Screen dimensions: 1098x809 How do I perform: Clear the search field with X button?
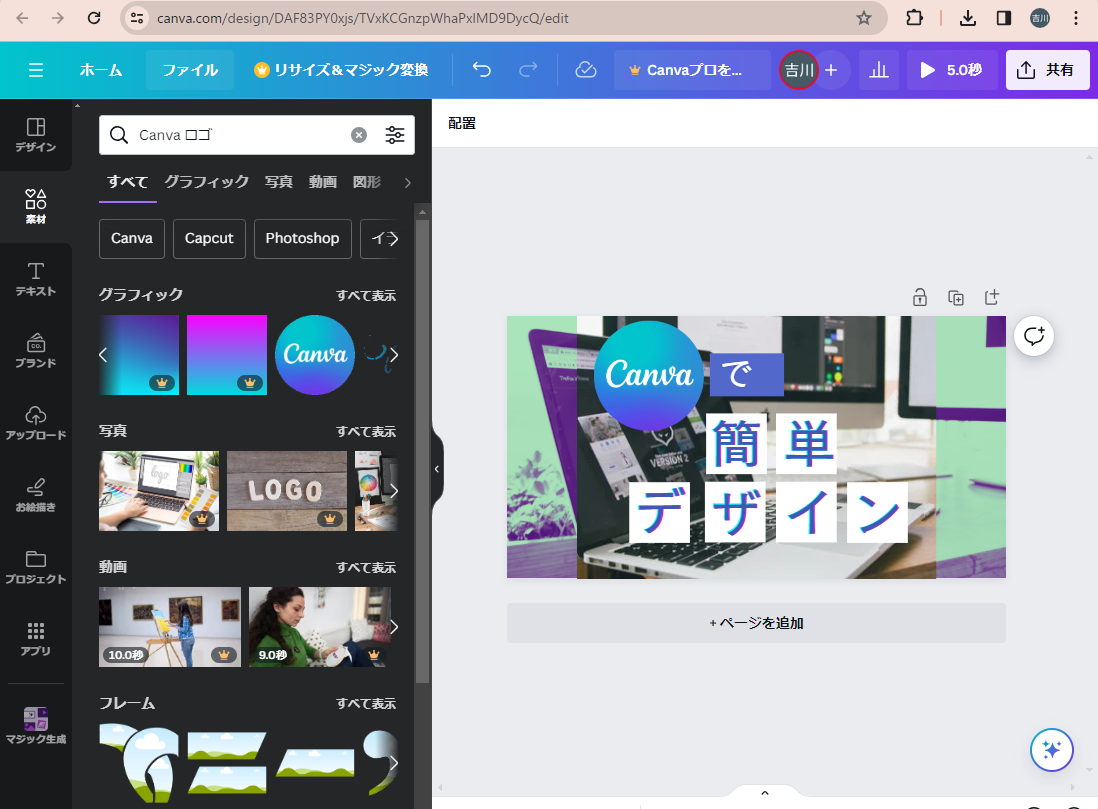[359, 135]
